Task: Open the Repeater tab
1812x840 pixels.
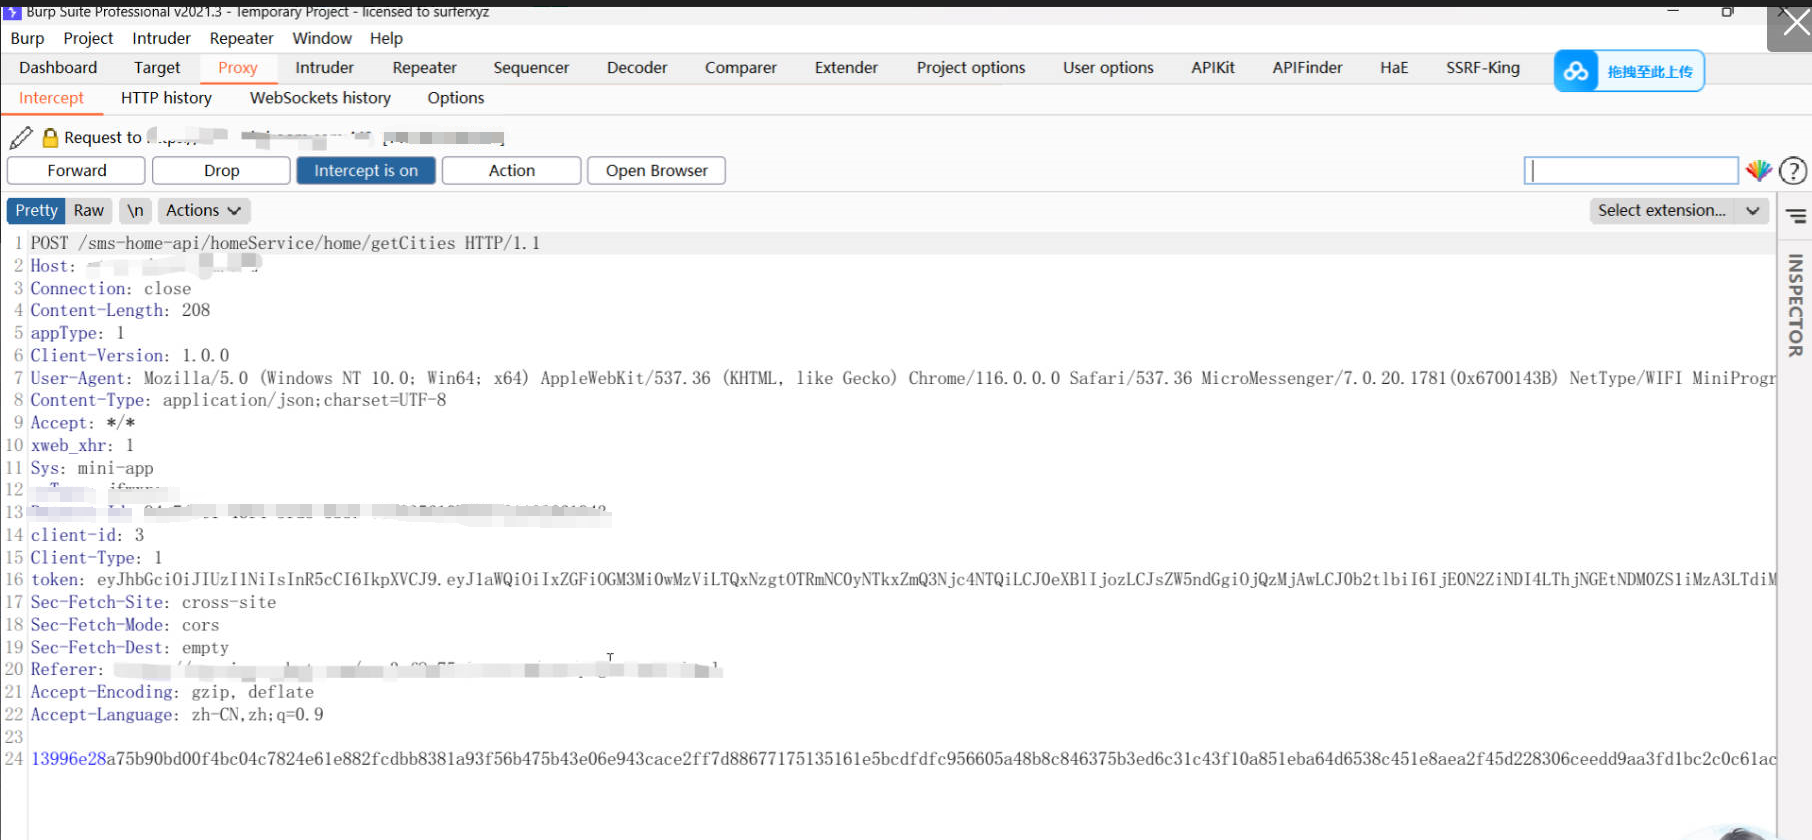Action: (424, 68)
